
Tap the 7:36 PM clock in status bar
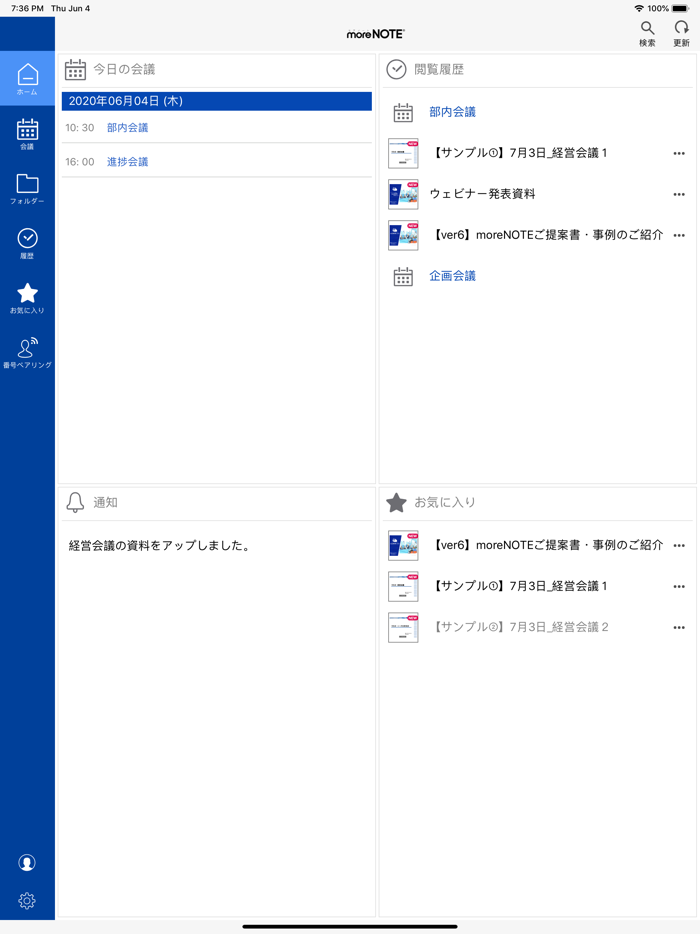pyautogui.click(x=27, y=8)
